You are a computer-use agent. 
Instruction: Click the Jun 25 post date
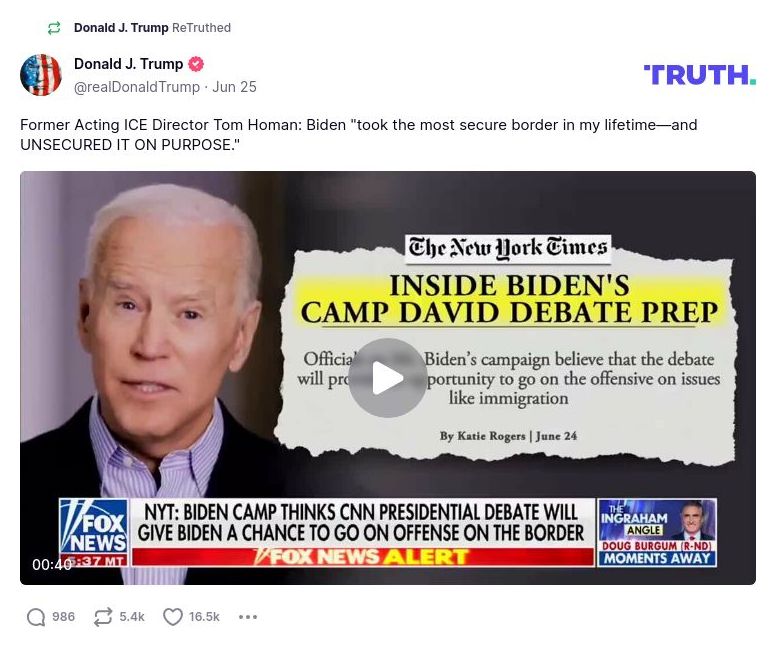coord(234,87)
